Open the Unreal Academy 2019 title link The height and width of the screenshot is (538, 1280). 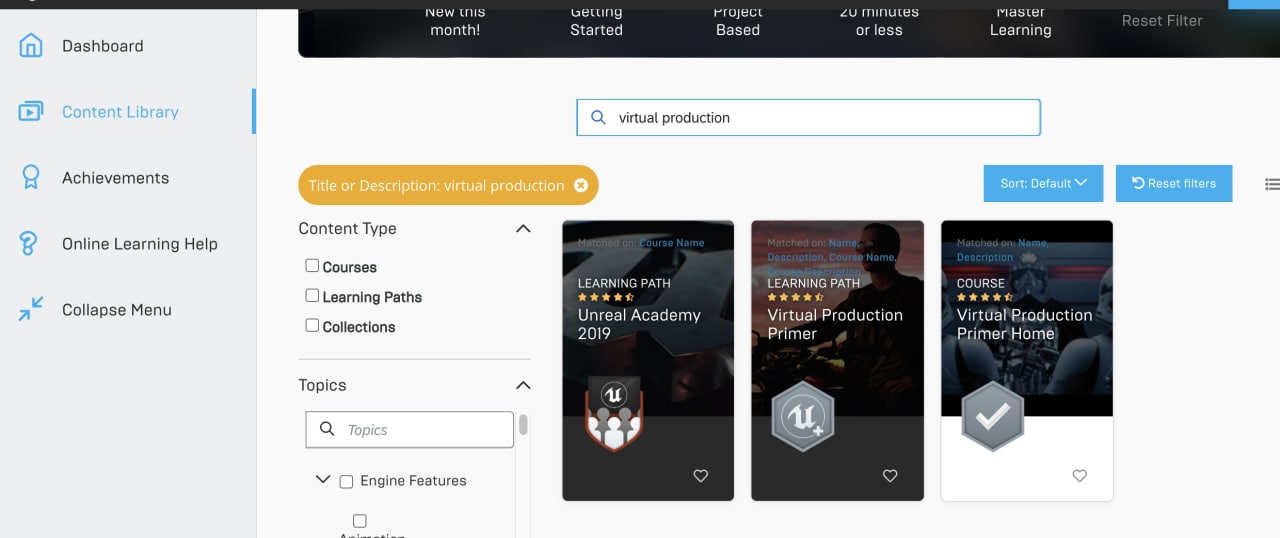tap(639, 324)
